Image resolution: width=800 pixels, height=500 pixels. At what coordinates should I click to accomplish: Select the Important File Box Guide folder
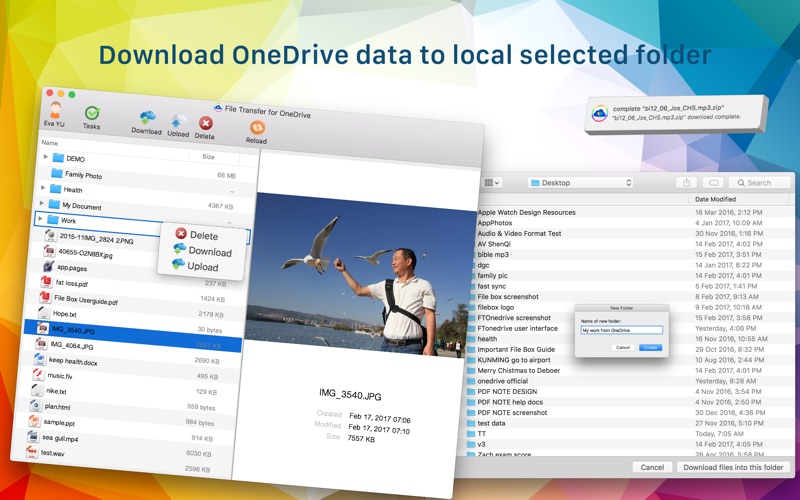pyautogui.click(x=516, y=349)
